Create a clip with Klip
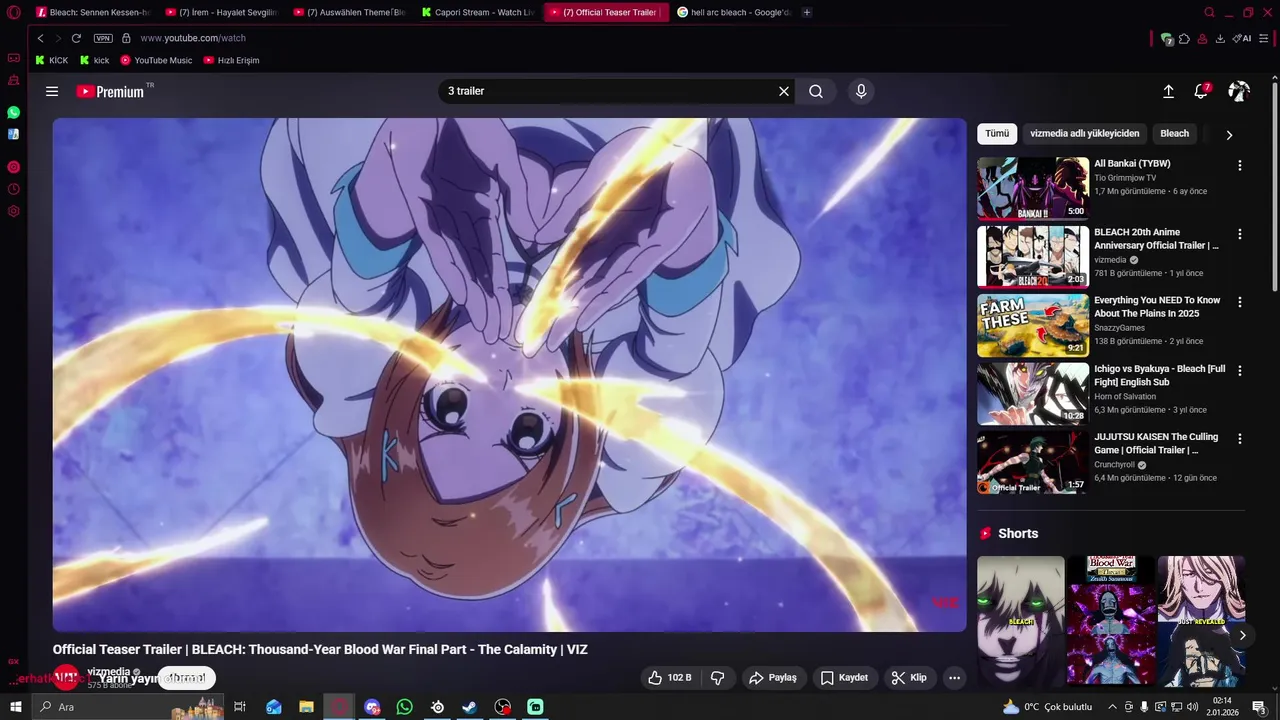This screenshot has width=1280, height=720. click(909, 678)
